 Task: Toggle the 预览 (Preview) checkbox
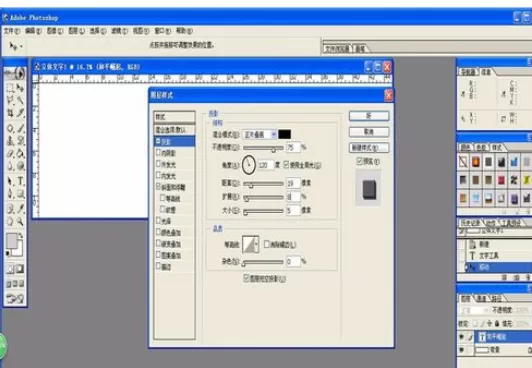pos(360,161)
